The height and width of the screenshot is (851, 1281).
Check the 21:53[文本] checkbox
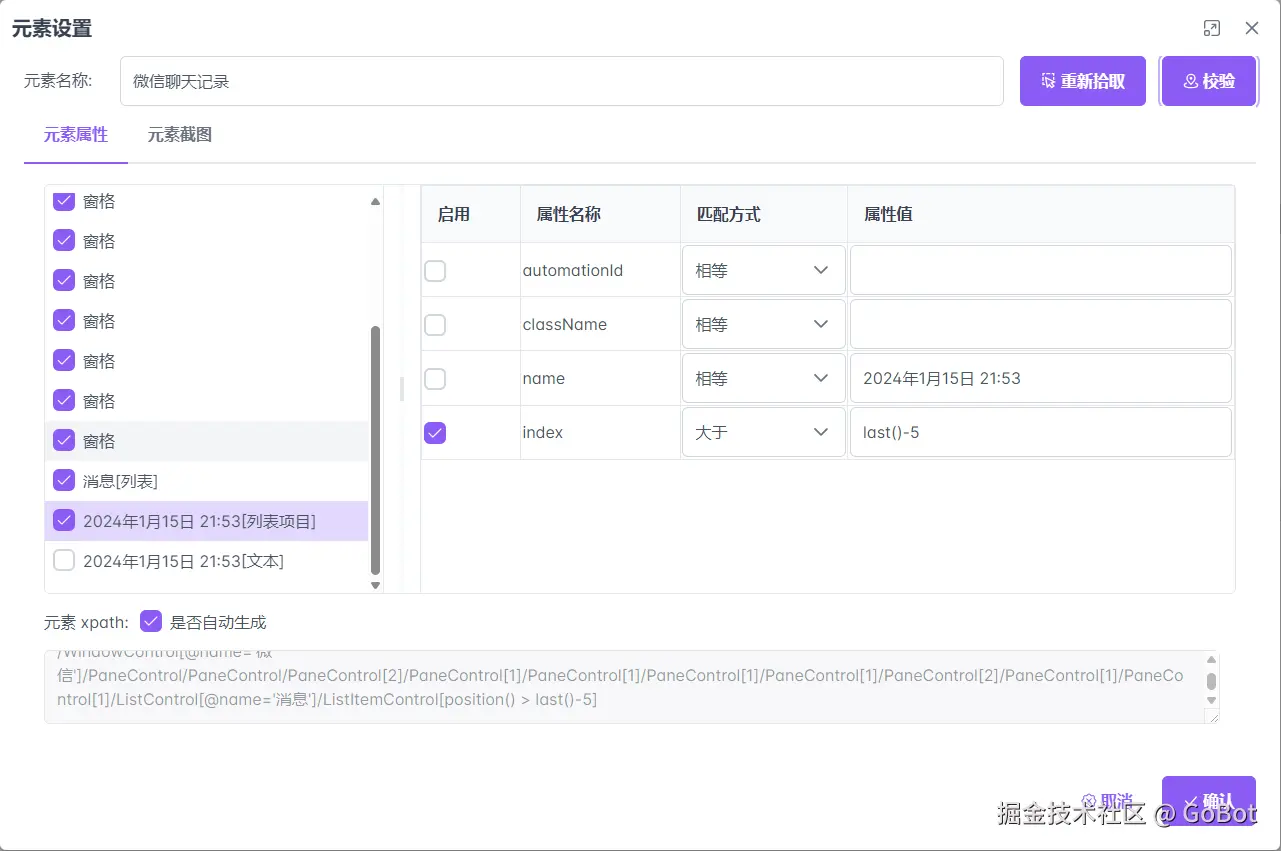[64, 560]
